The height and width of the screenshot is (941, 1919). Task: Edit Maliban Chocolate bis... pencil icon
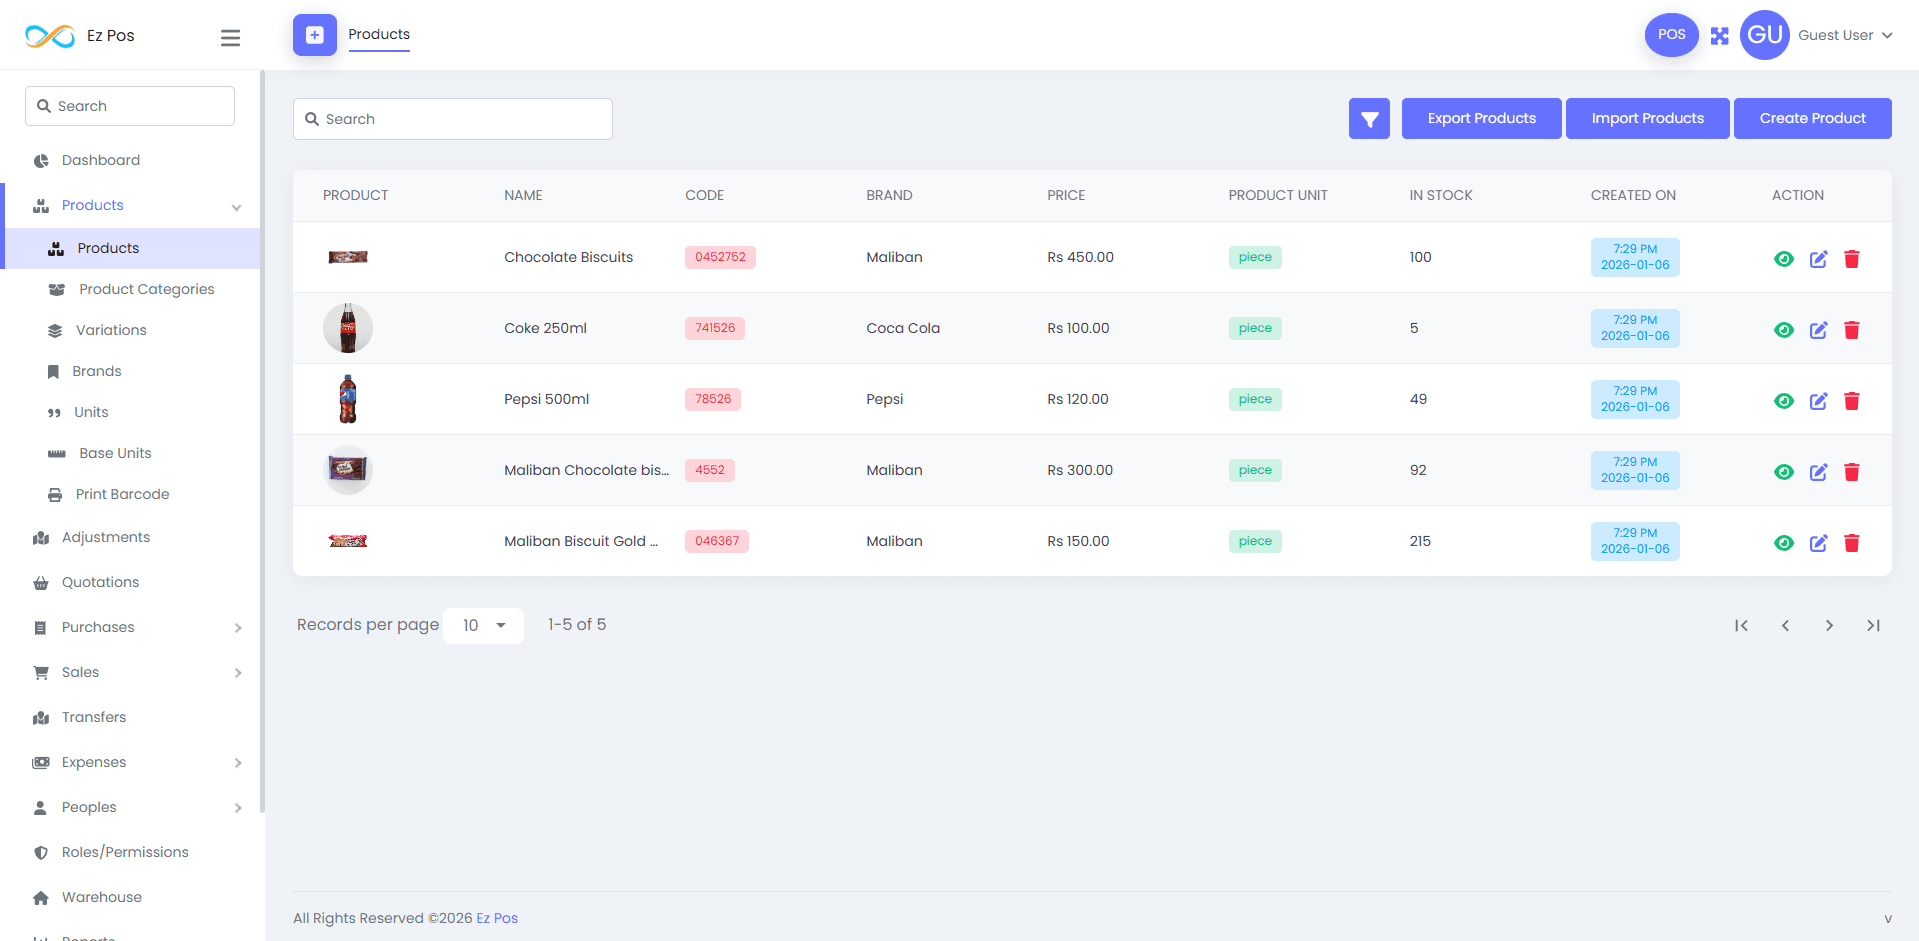click(1818, 472)
